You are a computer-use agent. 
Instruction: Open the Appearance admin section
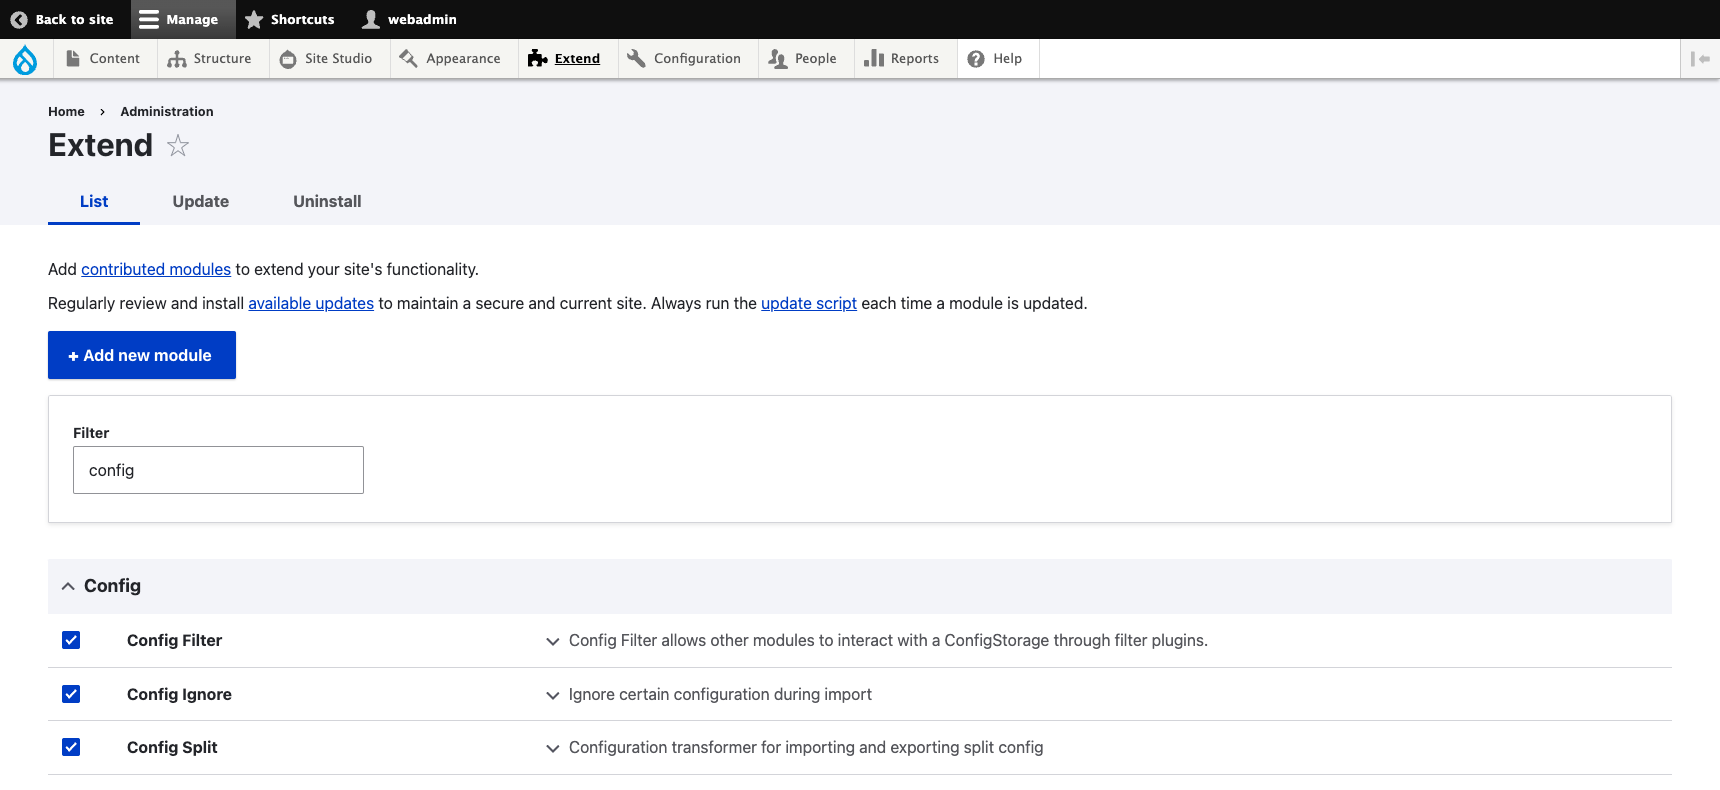[450, 59]
